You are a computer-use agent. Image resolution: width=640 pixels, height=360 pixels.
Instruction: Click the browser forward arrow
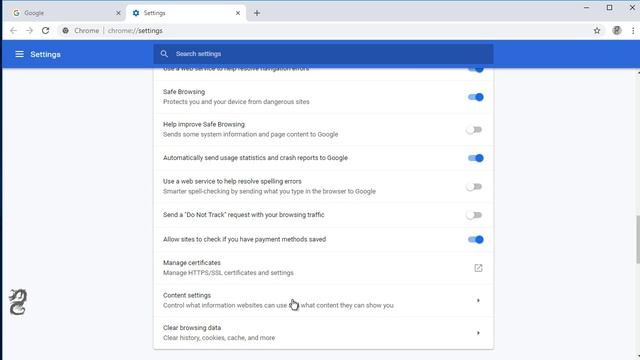tap(29, 31)
